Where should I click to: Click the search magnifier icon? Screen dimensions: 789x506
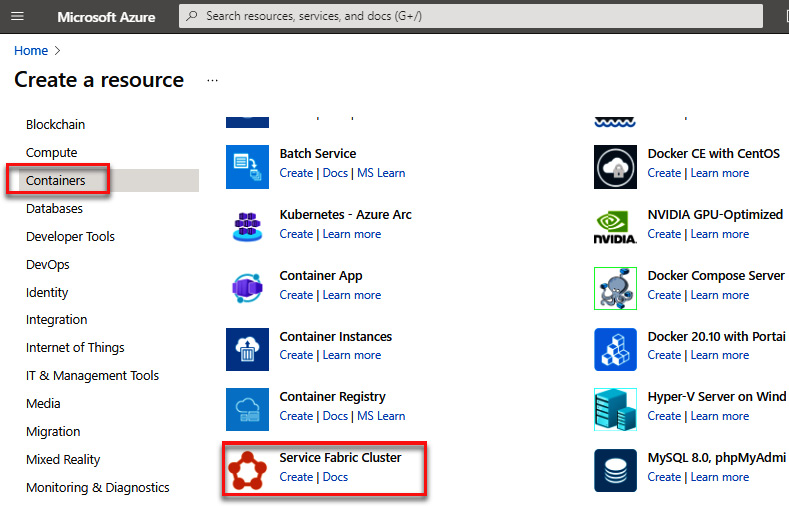tap(192, 16)
